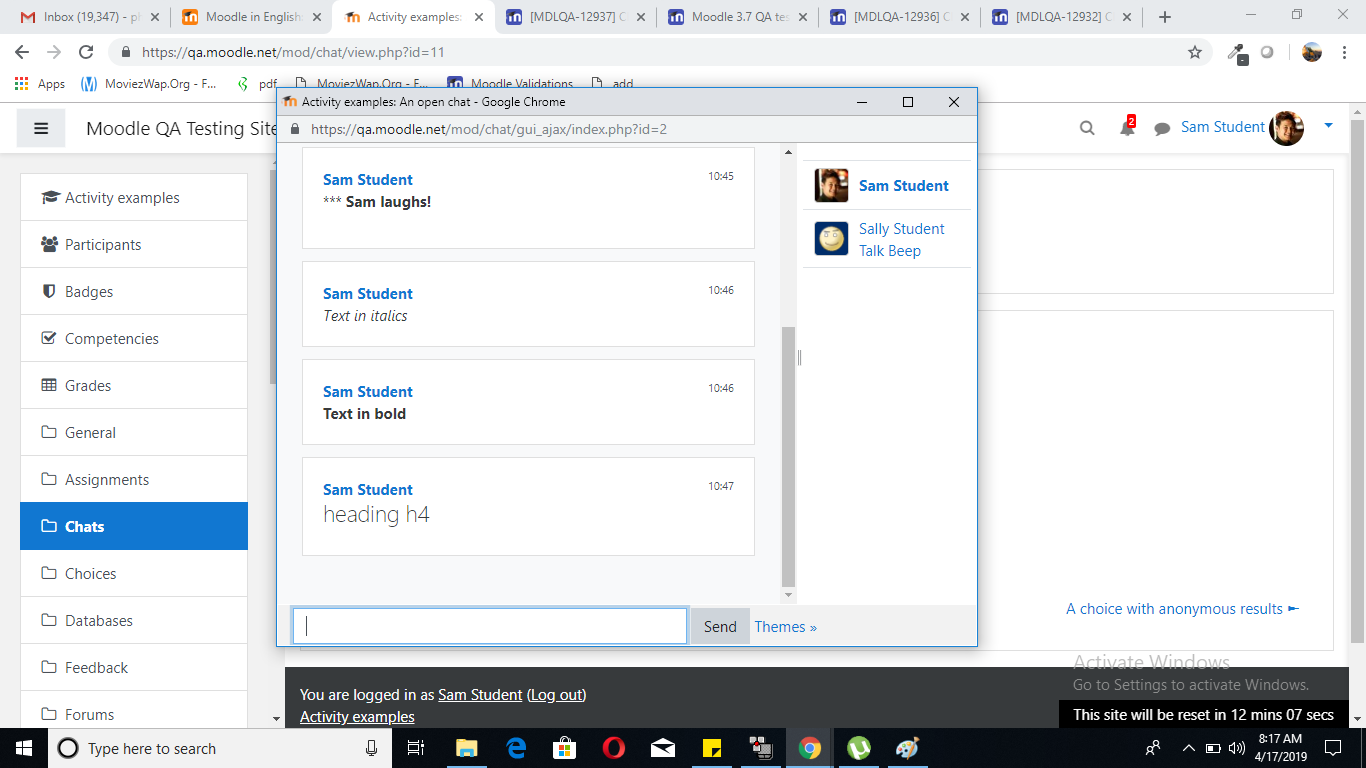The image size is (1366, 768).
Task: Open the Mail app on the taskbar
Action: (x=663, y=748)
